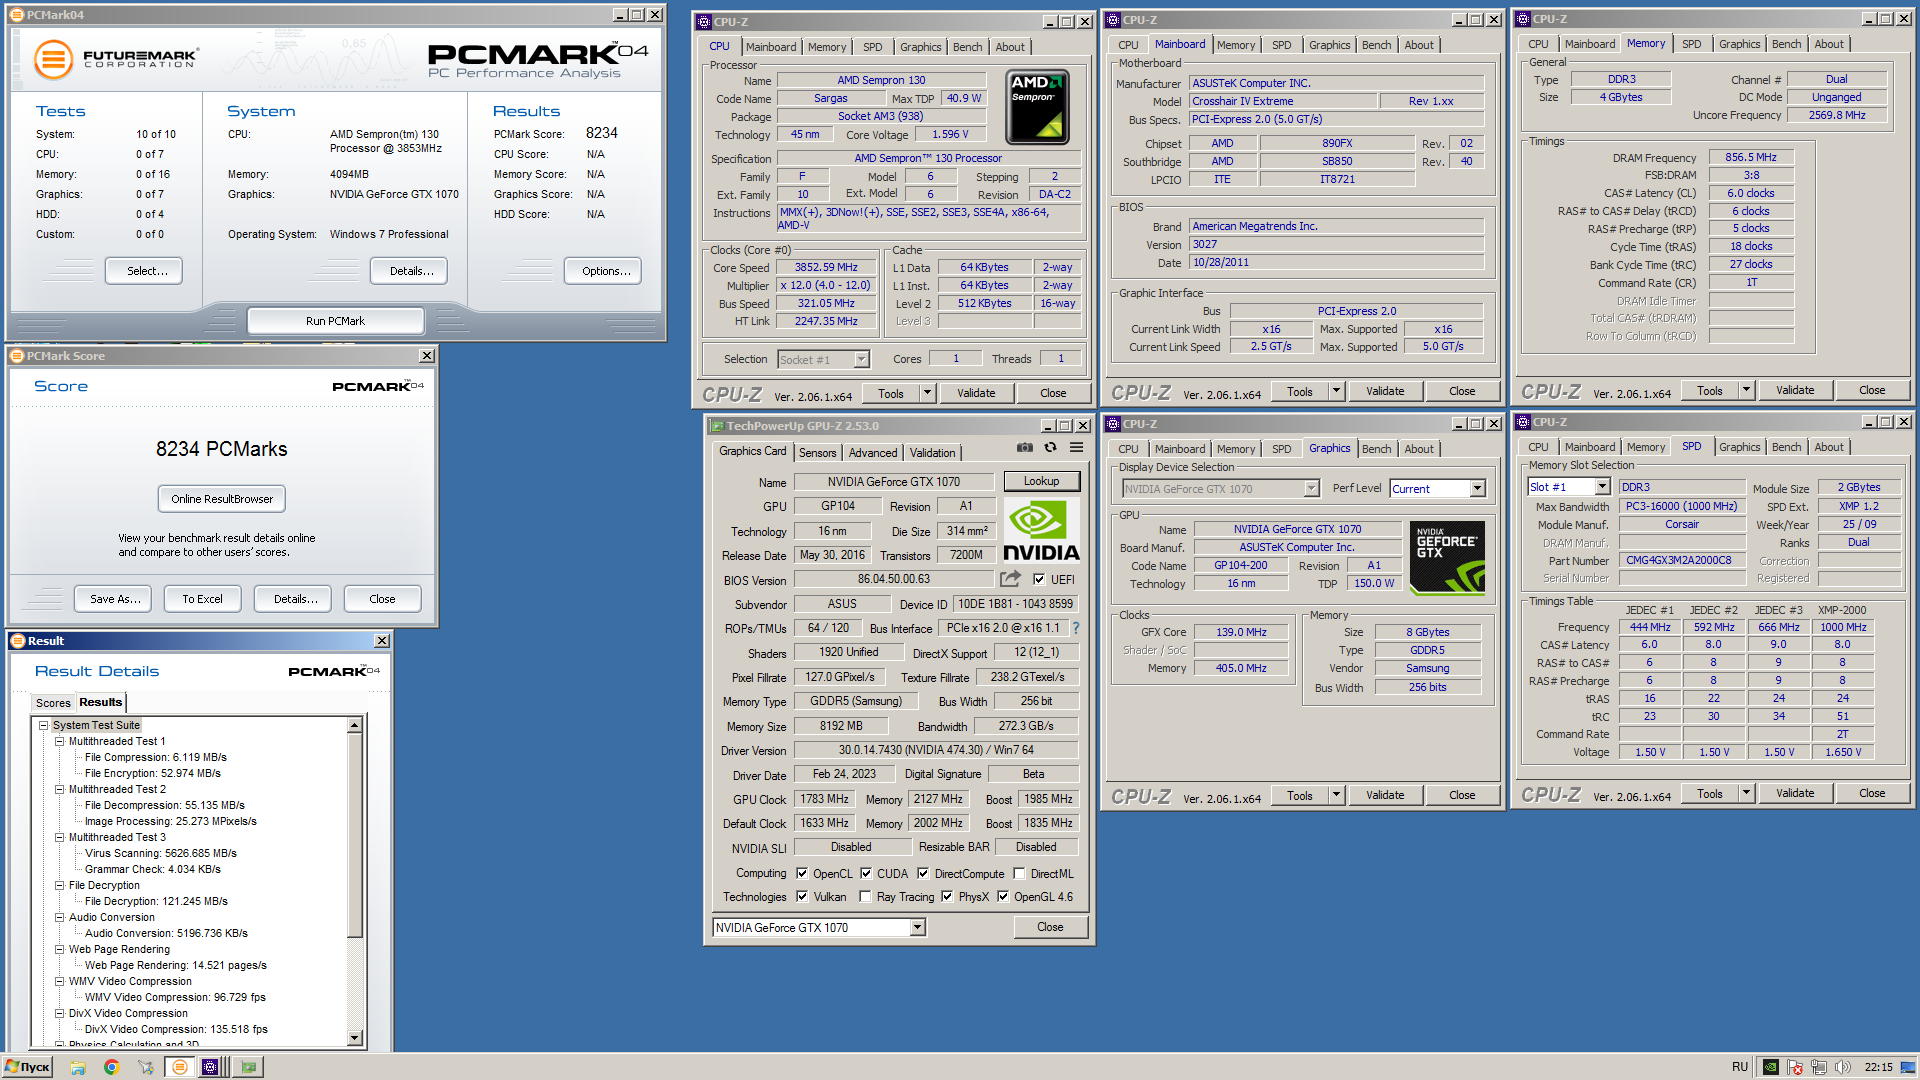The image size is (1920, 1080).
Task: Click the Save As... button in the Score window
Action: pyautogui.click(x=113, y=599)
